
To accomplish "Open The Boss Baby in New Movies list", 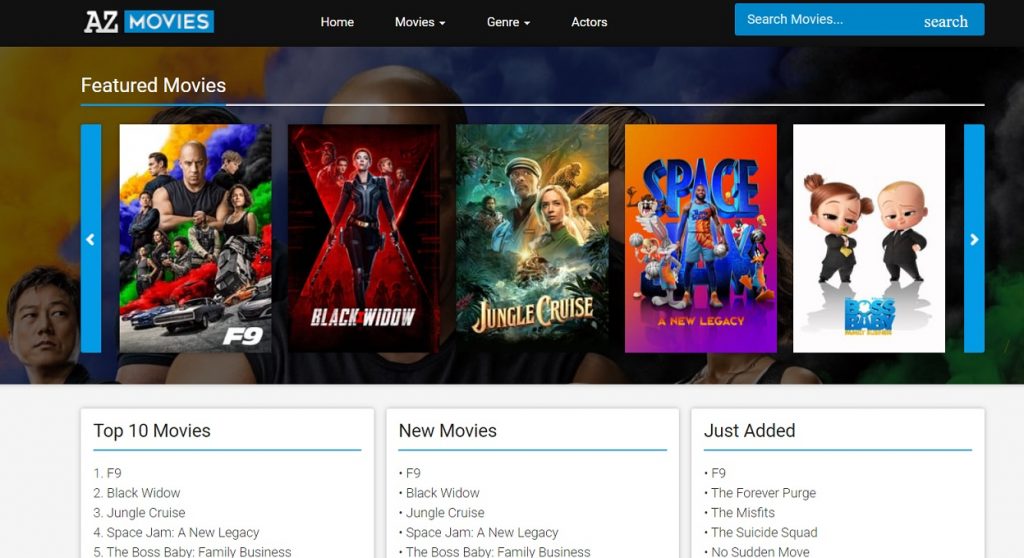I will 498,551.
